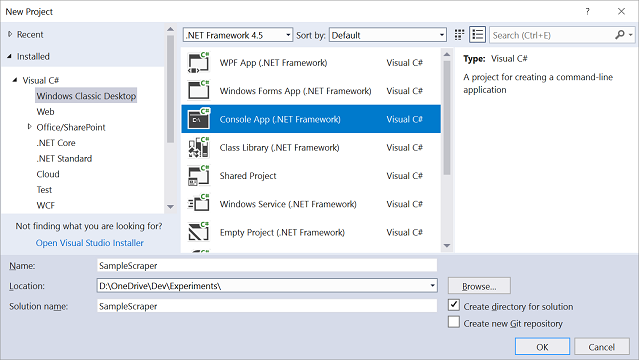This screenshot has height=360, width=639.
Task: Select the Empty Project template icon
Action: [198, 232]
